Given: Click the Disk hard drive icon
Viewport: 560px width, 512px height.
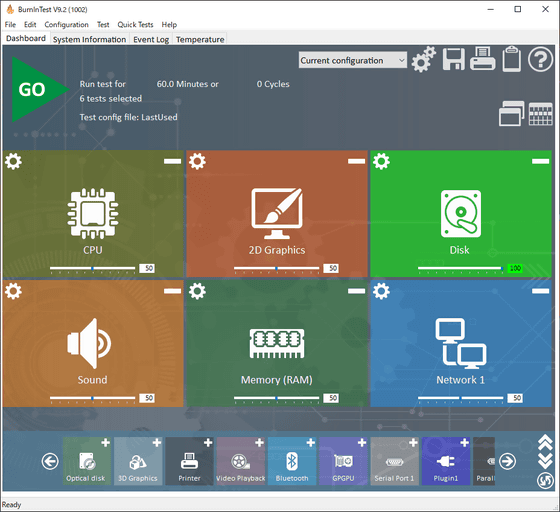Looking at the screenshot, I should click(x=461, y=214).
